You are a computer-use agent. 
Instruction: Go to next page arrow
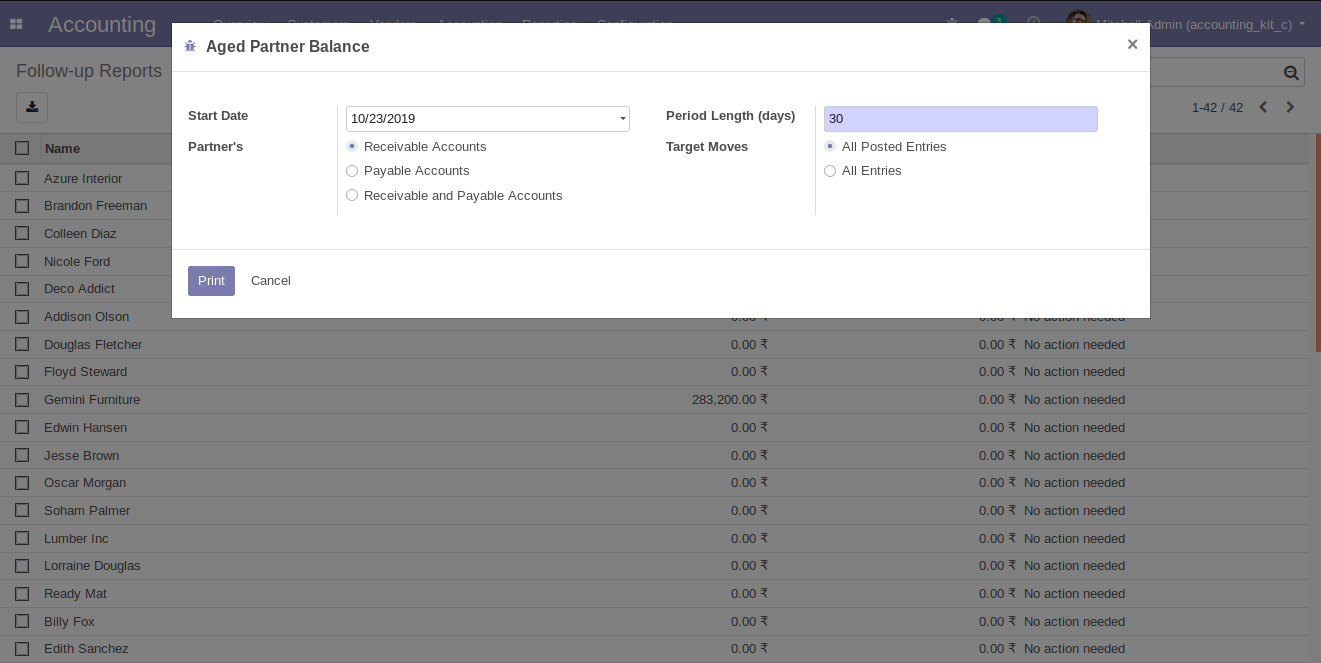(x=1290, y=107)
